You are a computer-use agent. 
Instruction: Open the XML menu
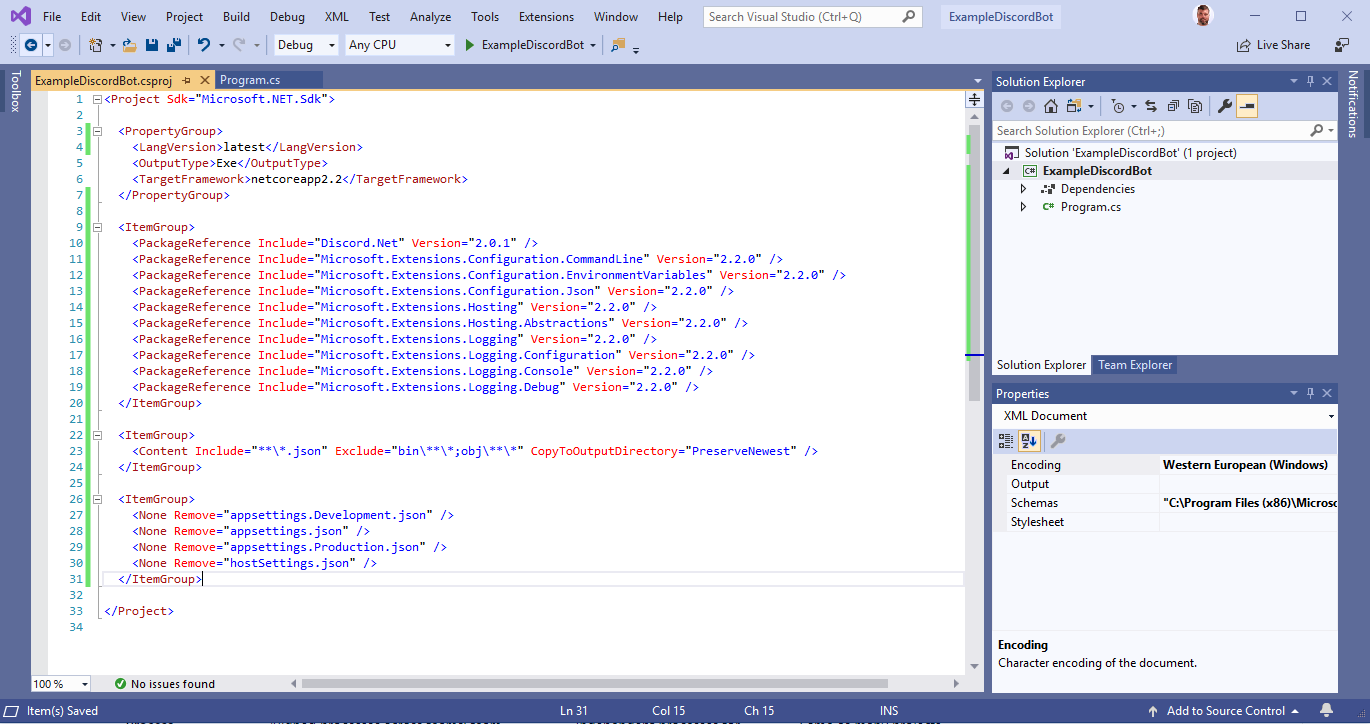[337, 17]
